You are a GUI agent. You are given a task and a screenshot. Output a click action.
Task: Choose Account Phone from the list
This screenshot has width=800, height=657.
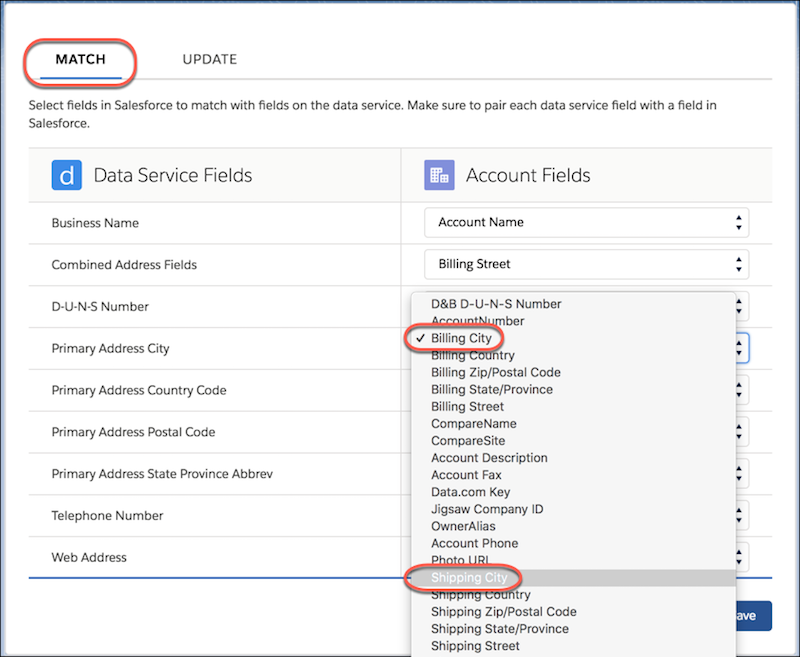(x=475, y=543)
